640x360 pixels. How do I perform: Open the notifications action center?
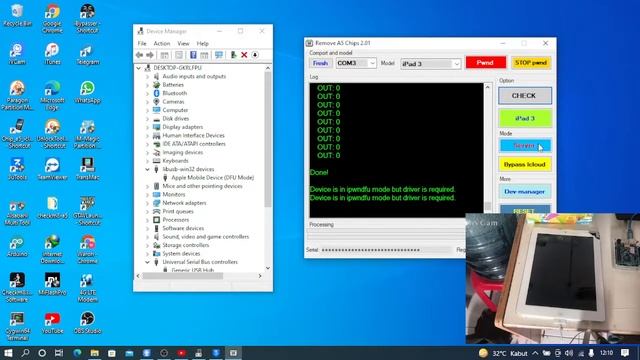625,353
